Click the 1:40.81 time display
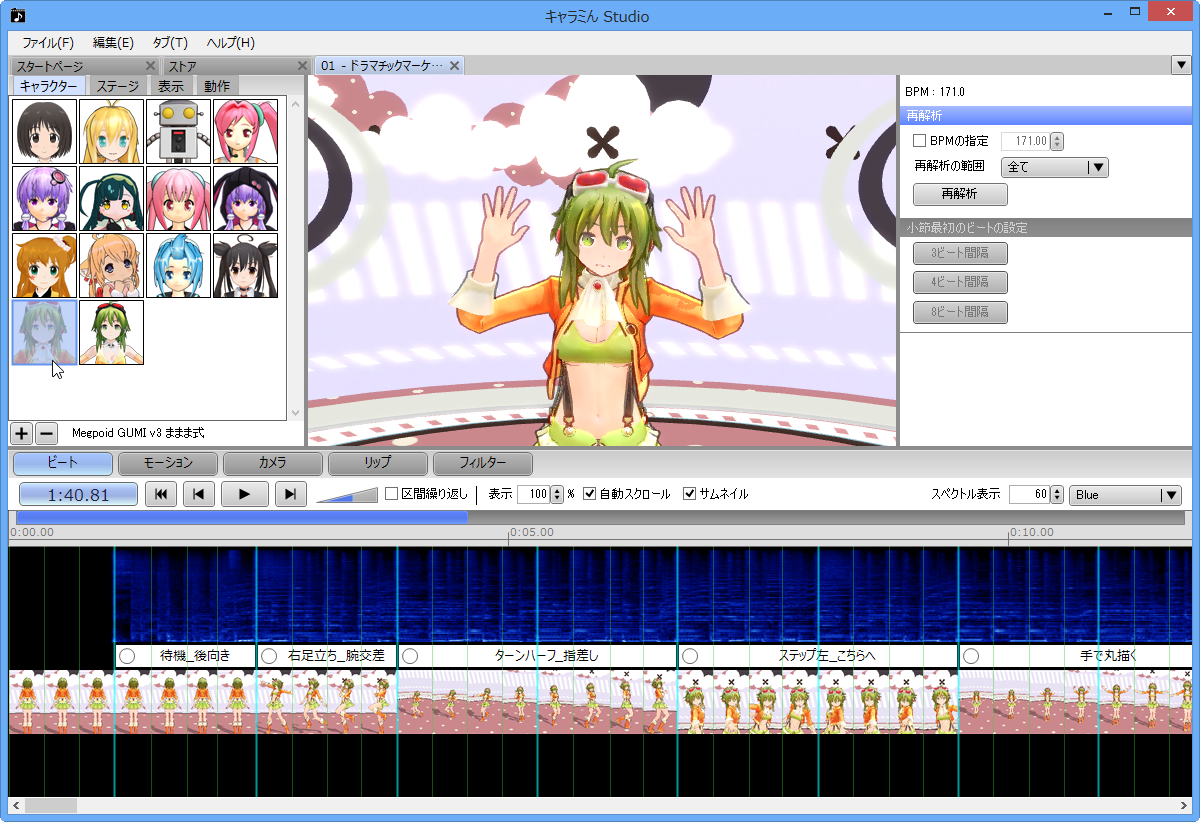The image size is (1200, 822). [78, 494]
